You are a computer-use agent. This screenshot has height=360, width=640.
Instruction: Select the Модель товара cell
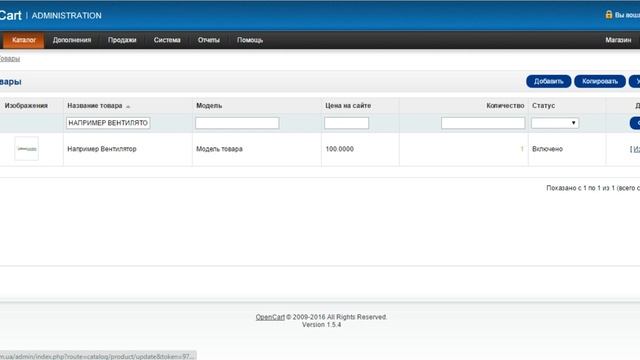point(219,149)
